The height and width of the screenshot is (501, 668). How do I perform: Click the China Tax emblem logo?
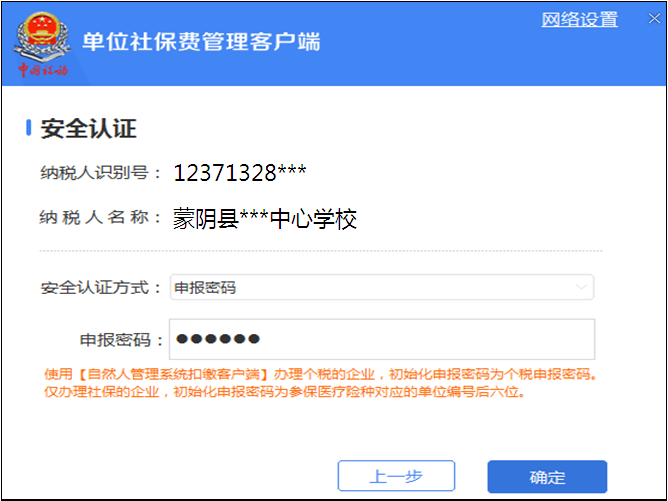[41, 44]
